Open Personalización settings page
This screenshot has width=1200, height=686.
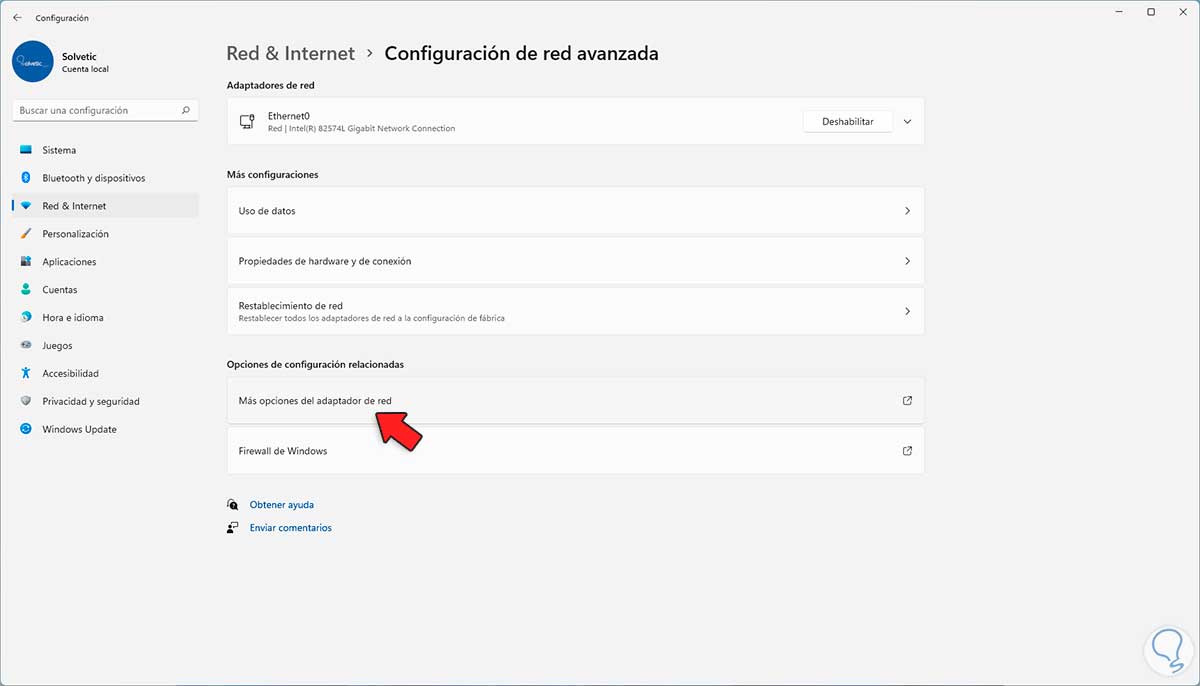tap(106, 234)
